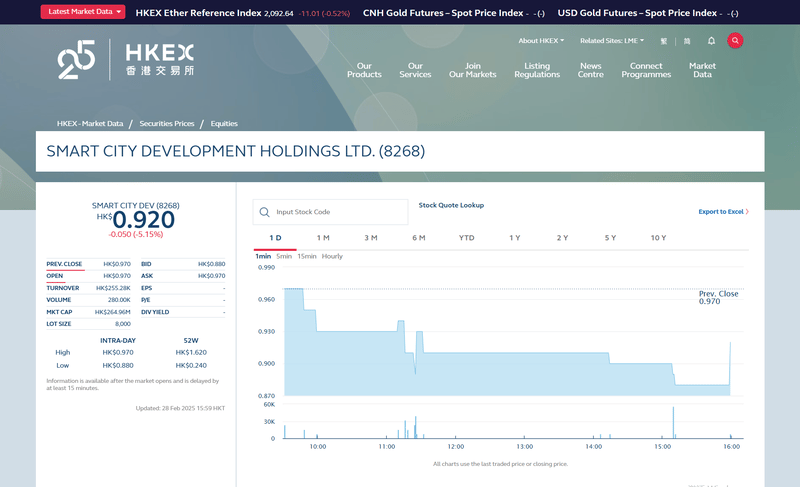Switch to Traditional Chinese language icon
The height and width of the screenshot is (487, 800).
pyautogui.click(x=664, y=41)
